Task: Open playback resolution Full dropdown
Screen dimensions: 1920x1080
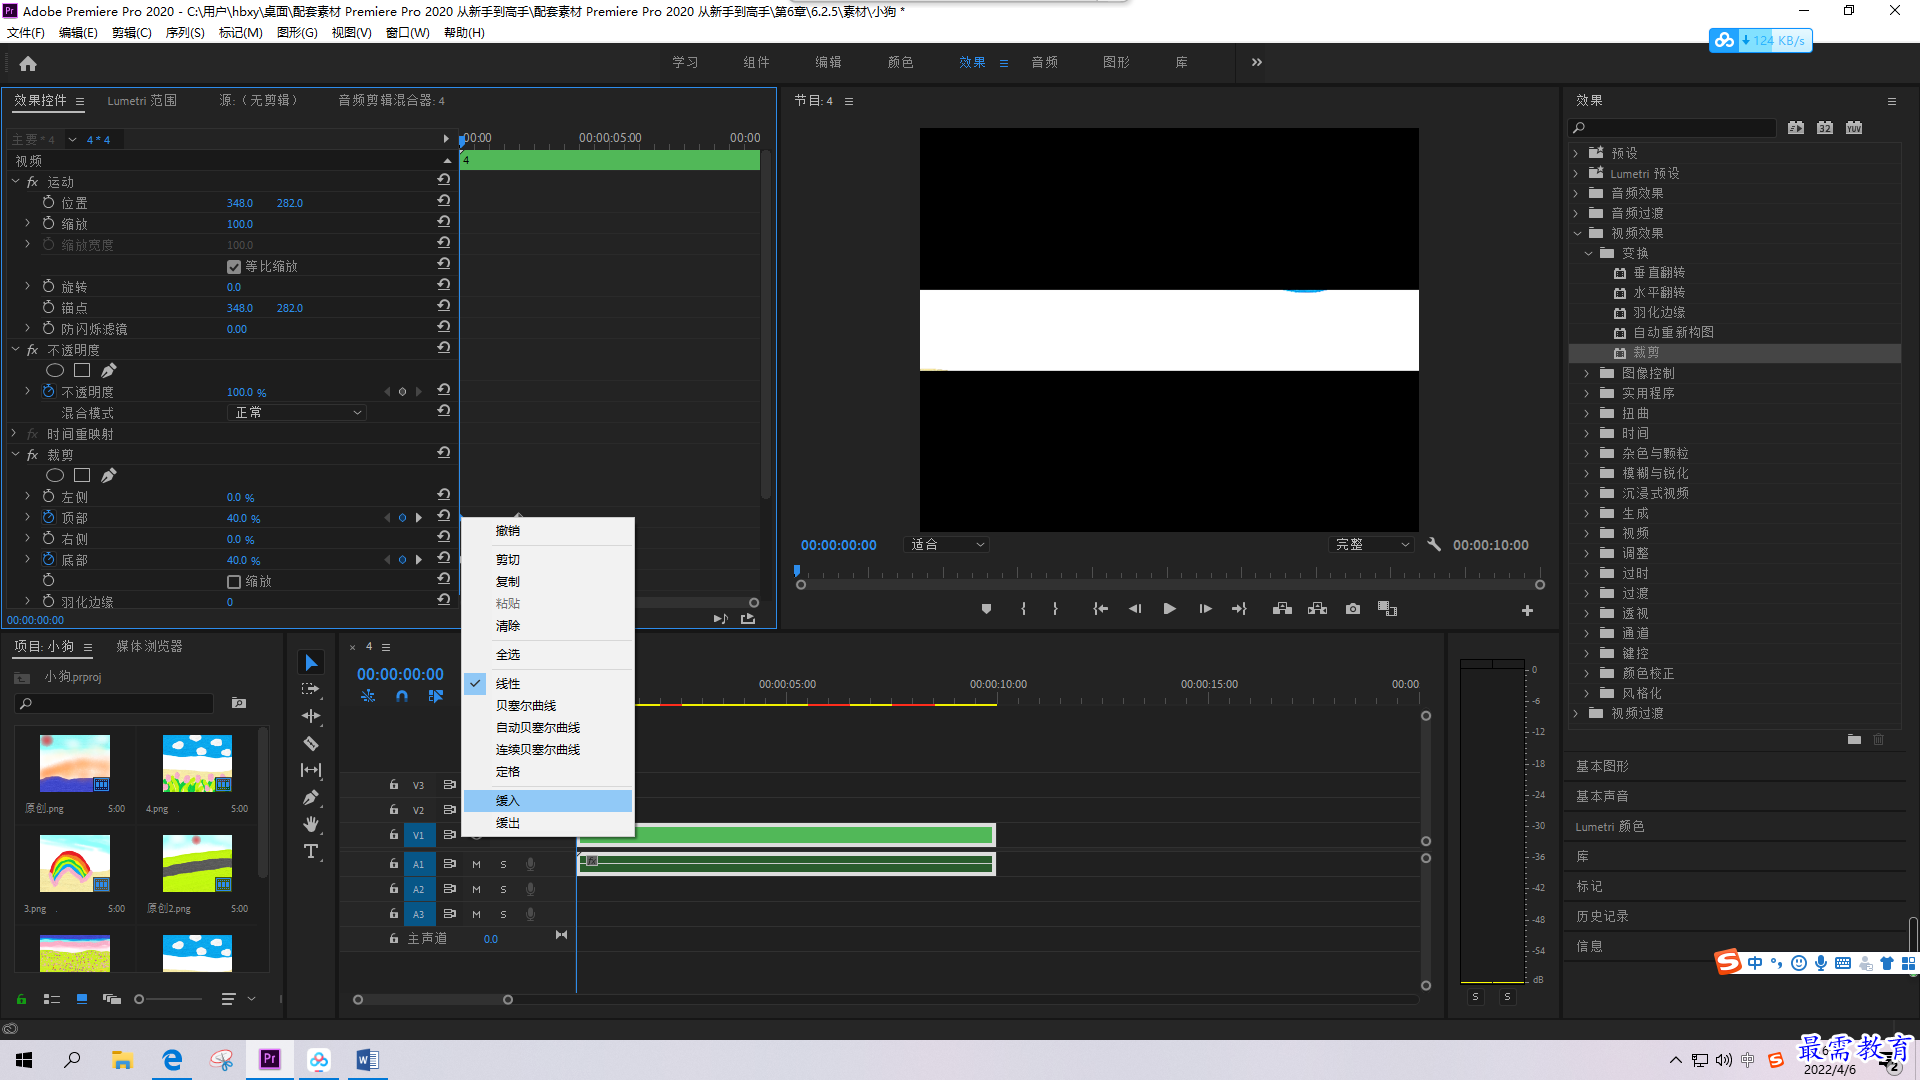Action: (x=1371, y=545)
